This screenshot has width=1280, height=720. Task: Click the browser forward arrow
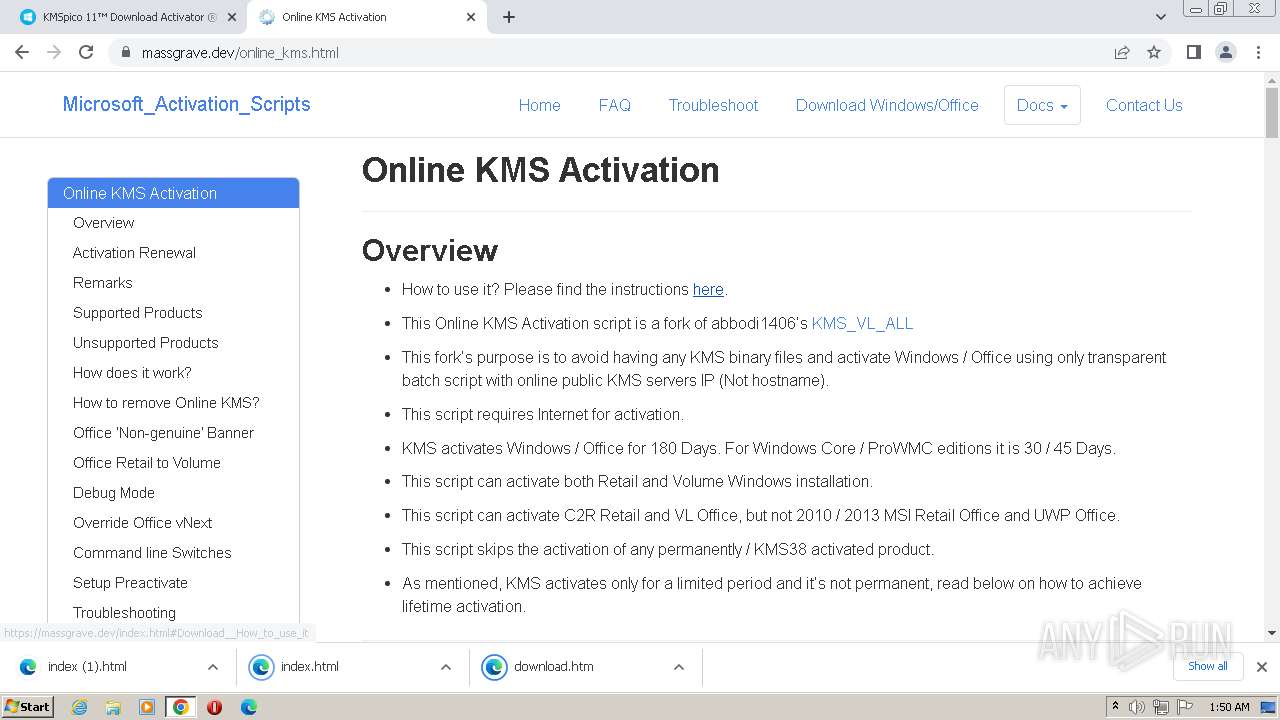pos(54,52)
